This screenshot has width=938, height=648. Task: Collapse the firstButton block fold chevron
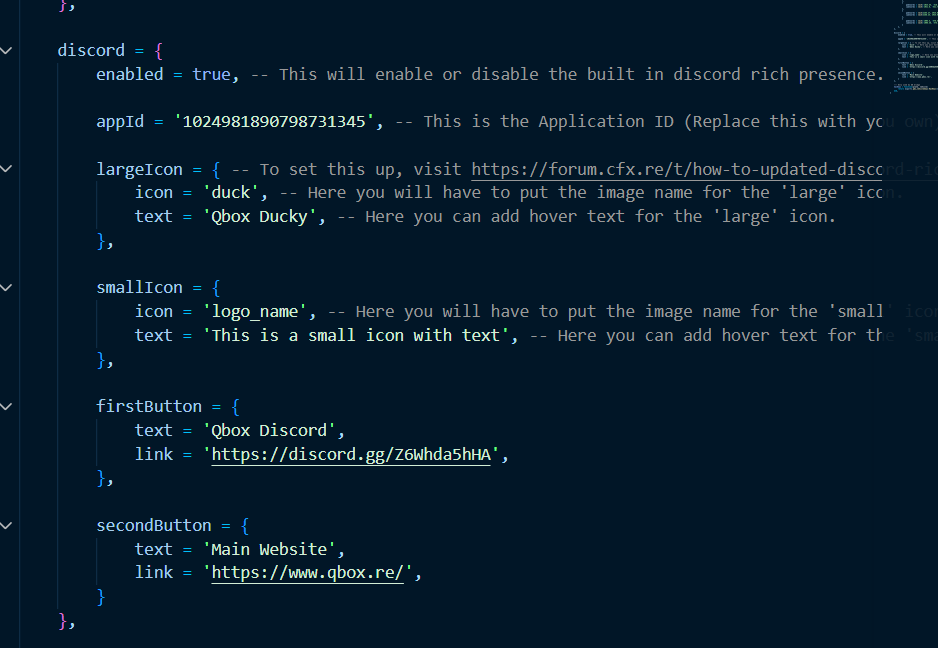[x=6, y=406]
